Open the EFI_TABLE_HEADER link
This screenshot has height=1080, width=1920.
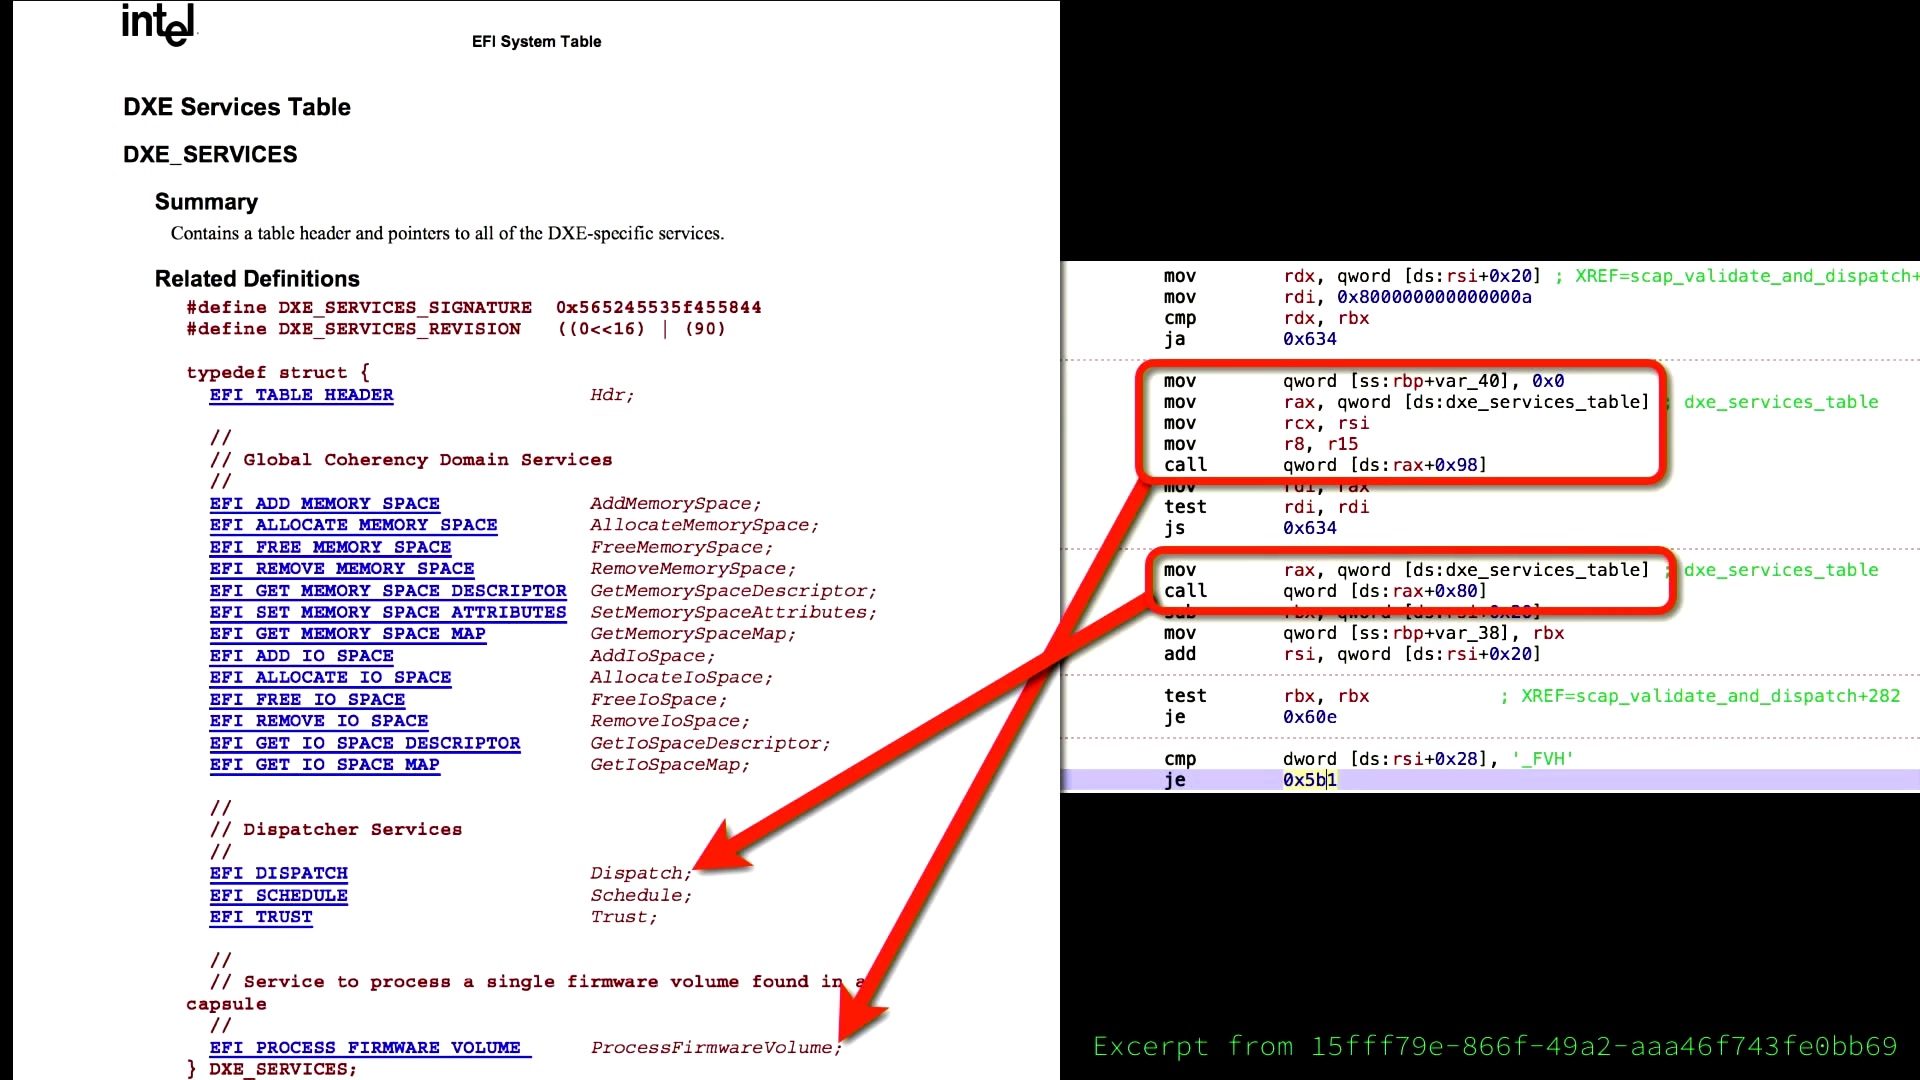(301, 395)
